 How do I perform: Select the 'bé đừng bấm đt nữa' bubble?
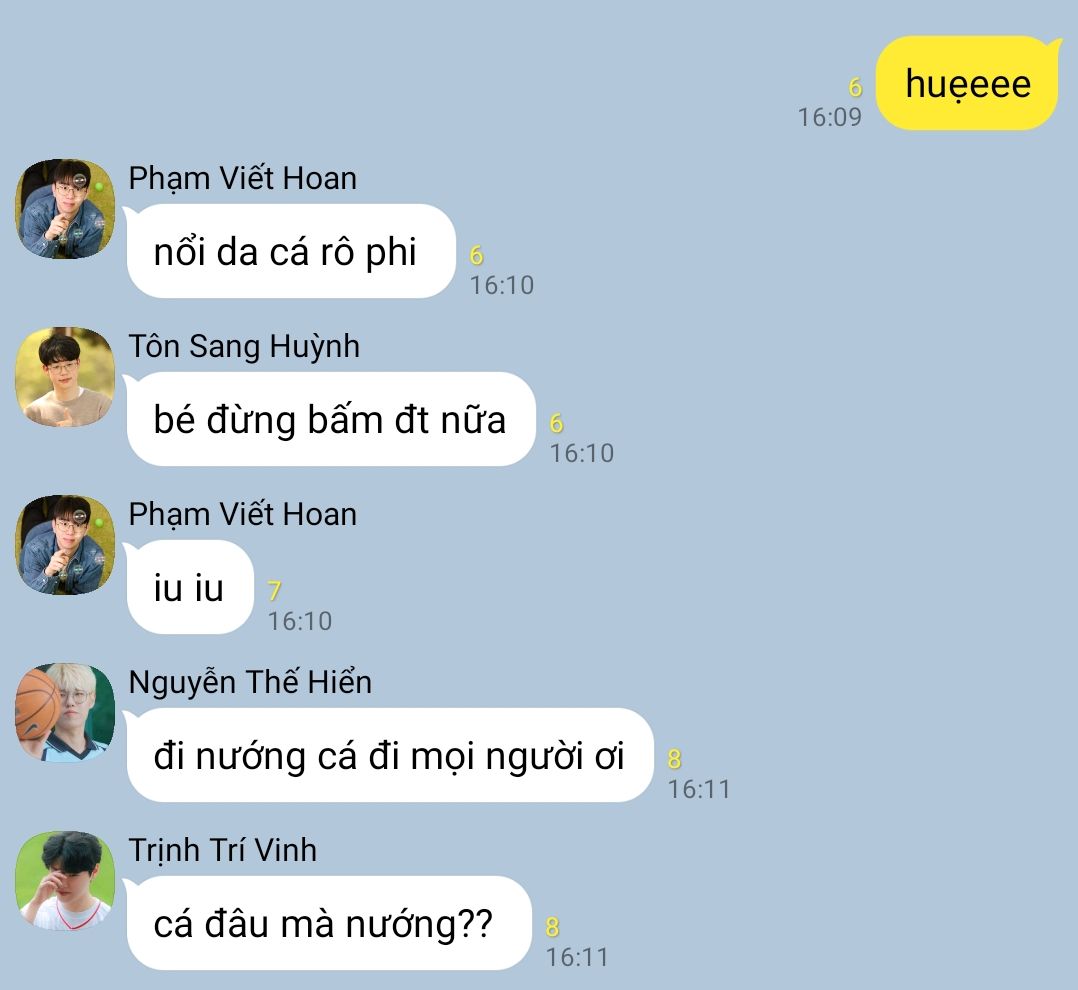coord(329,419)
